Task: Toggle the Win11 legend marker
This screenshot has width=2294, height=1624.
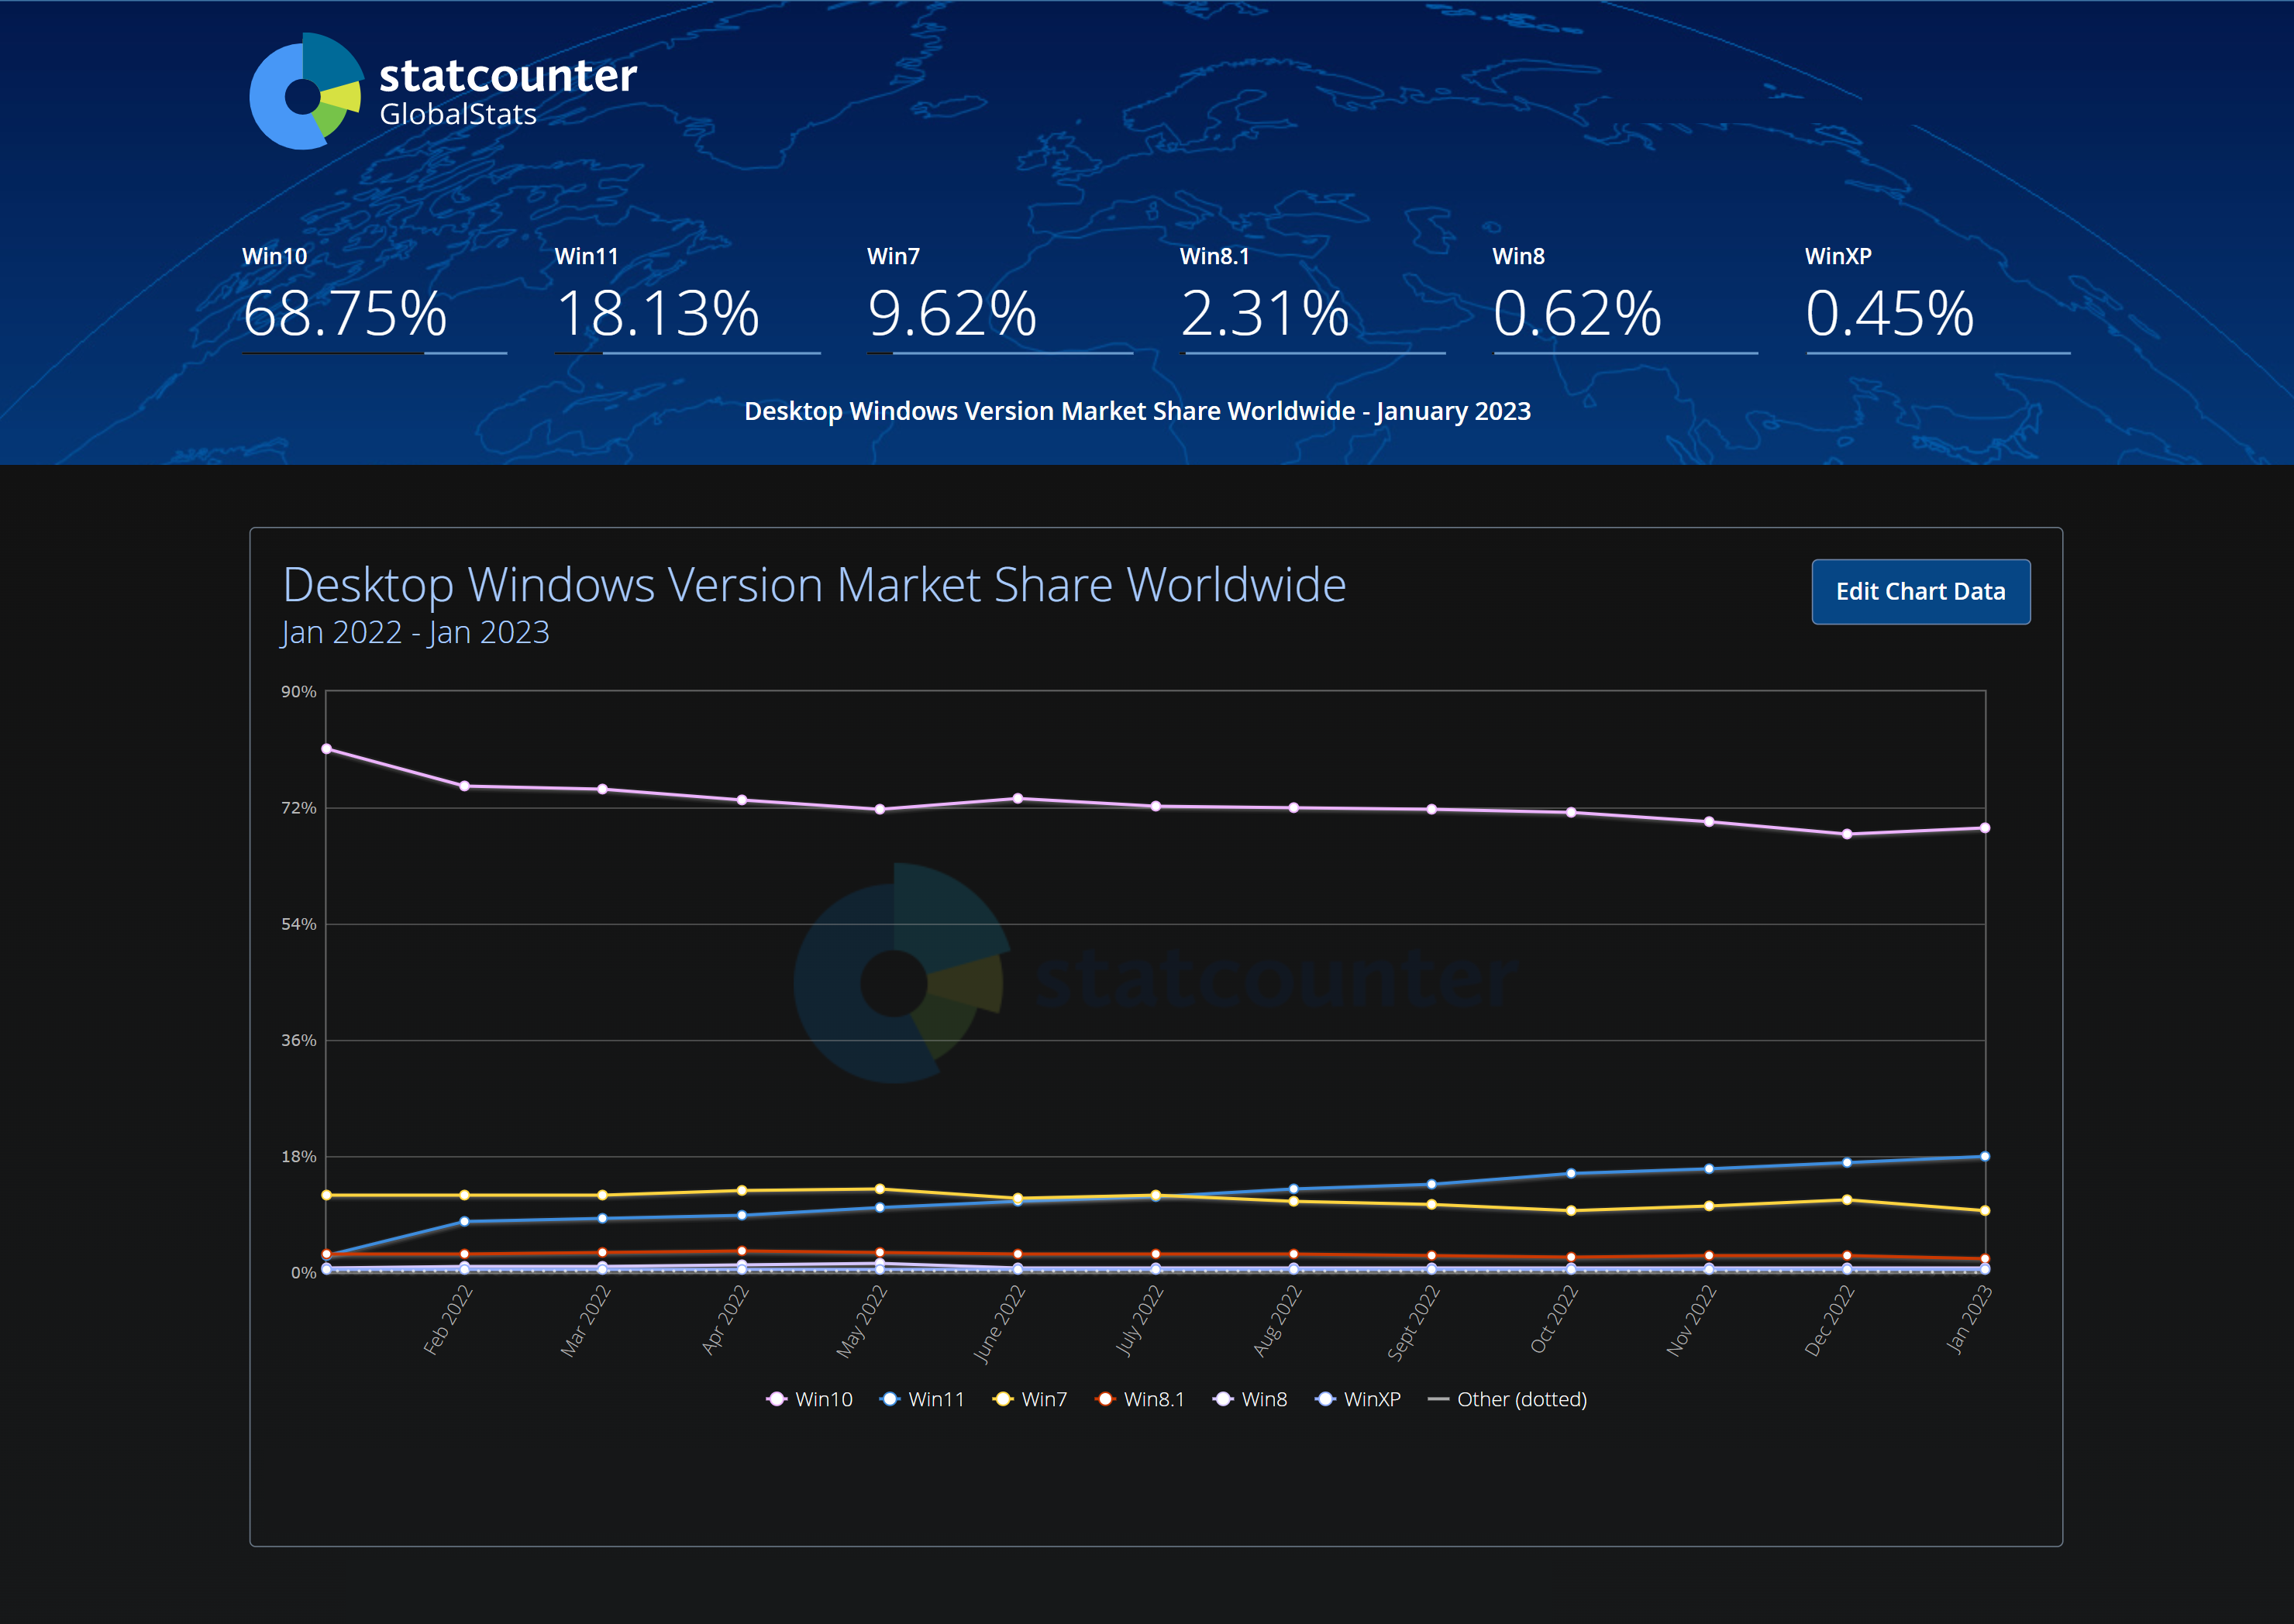Action: pyautogui.click(x=890, y=1399)
